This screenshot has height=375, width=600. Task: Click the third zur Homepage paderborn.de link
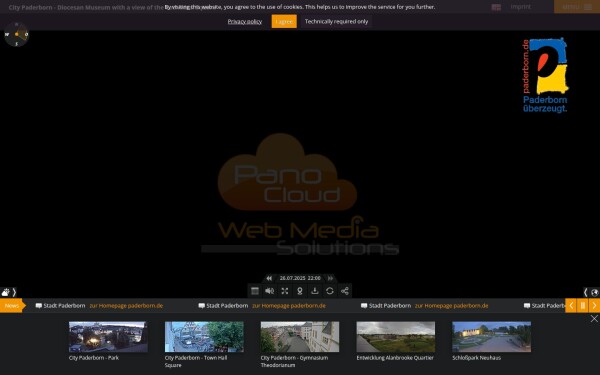coord(452,306)
